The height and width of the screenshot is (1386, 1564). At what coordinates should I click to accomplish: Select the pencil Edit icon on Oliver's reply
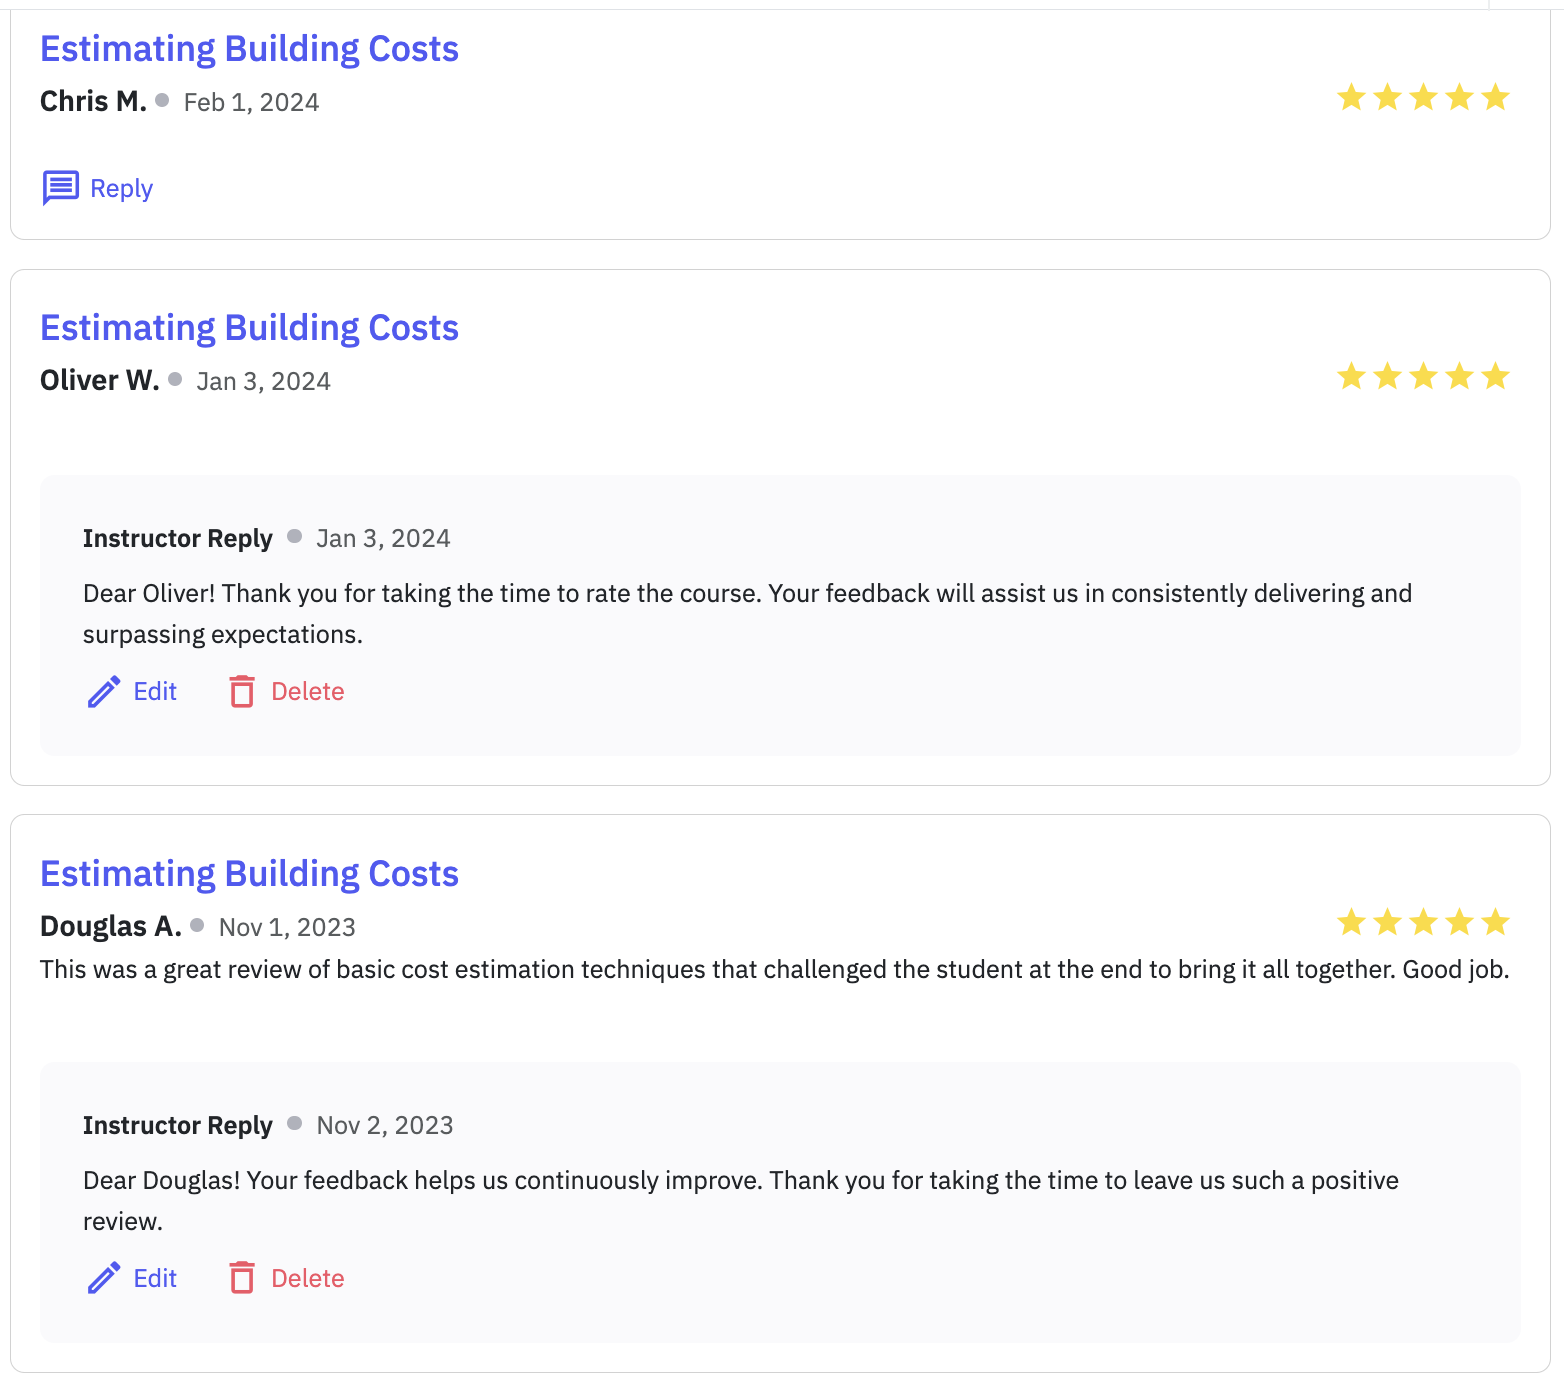tap(103, 691)
